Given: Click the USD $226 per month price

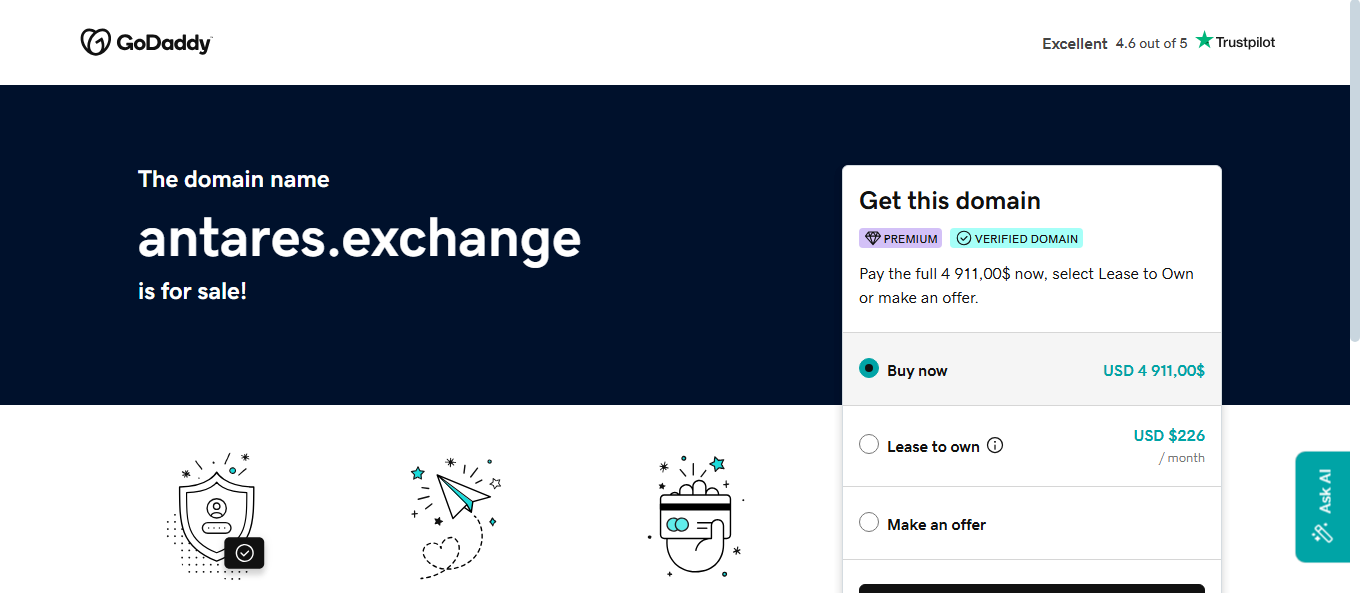Looking at the screenshot, I should click(x=1169, y=445).
